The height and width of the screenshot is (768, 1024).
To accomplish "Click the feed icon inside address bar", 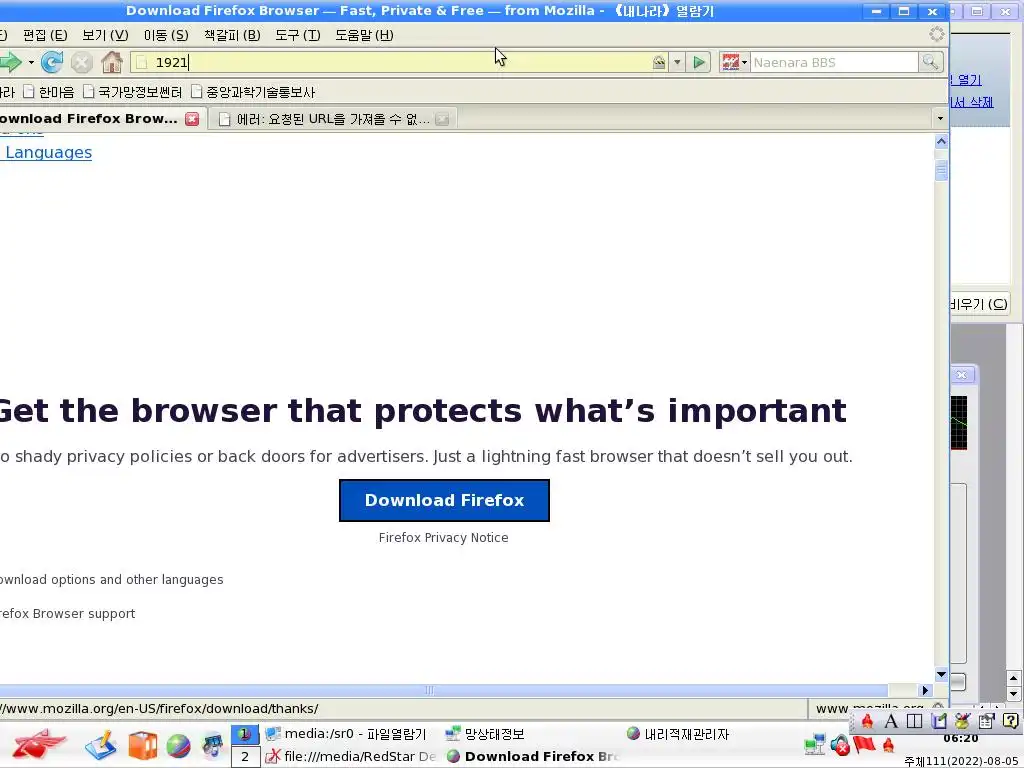I will [659, 63].
